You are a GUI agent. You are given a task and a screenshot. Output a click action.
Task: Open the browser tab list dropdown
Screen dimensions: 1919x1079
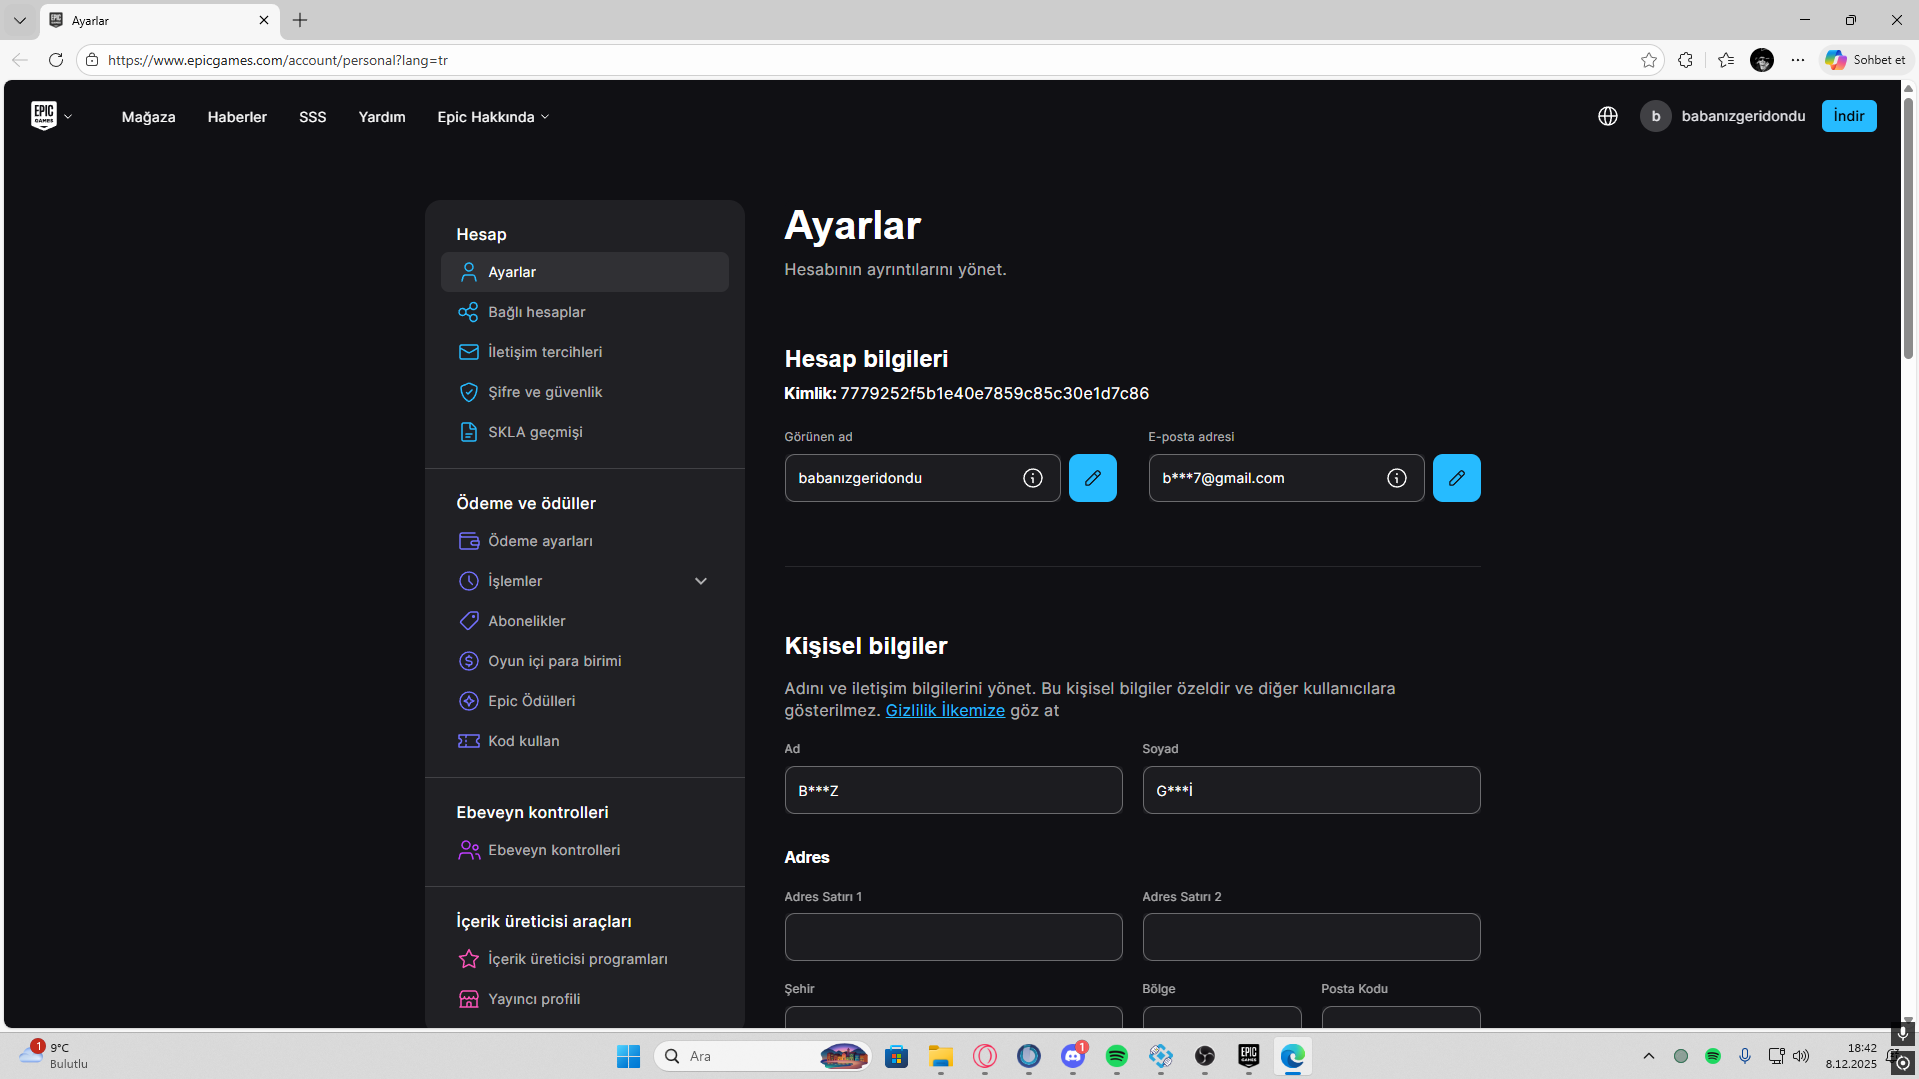[20, 20]
